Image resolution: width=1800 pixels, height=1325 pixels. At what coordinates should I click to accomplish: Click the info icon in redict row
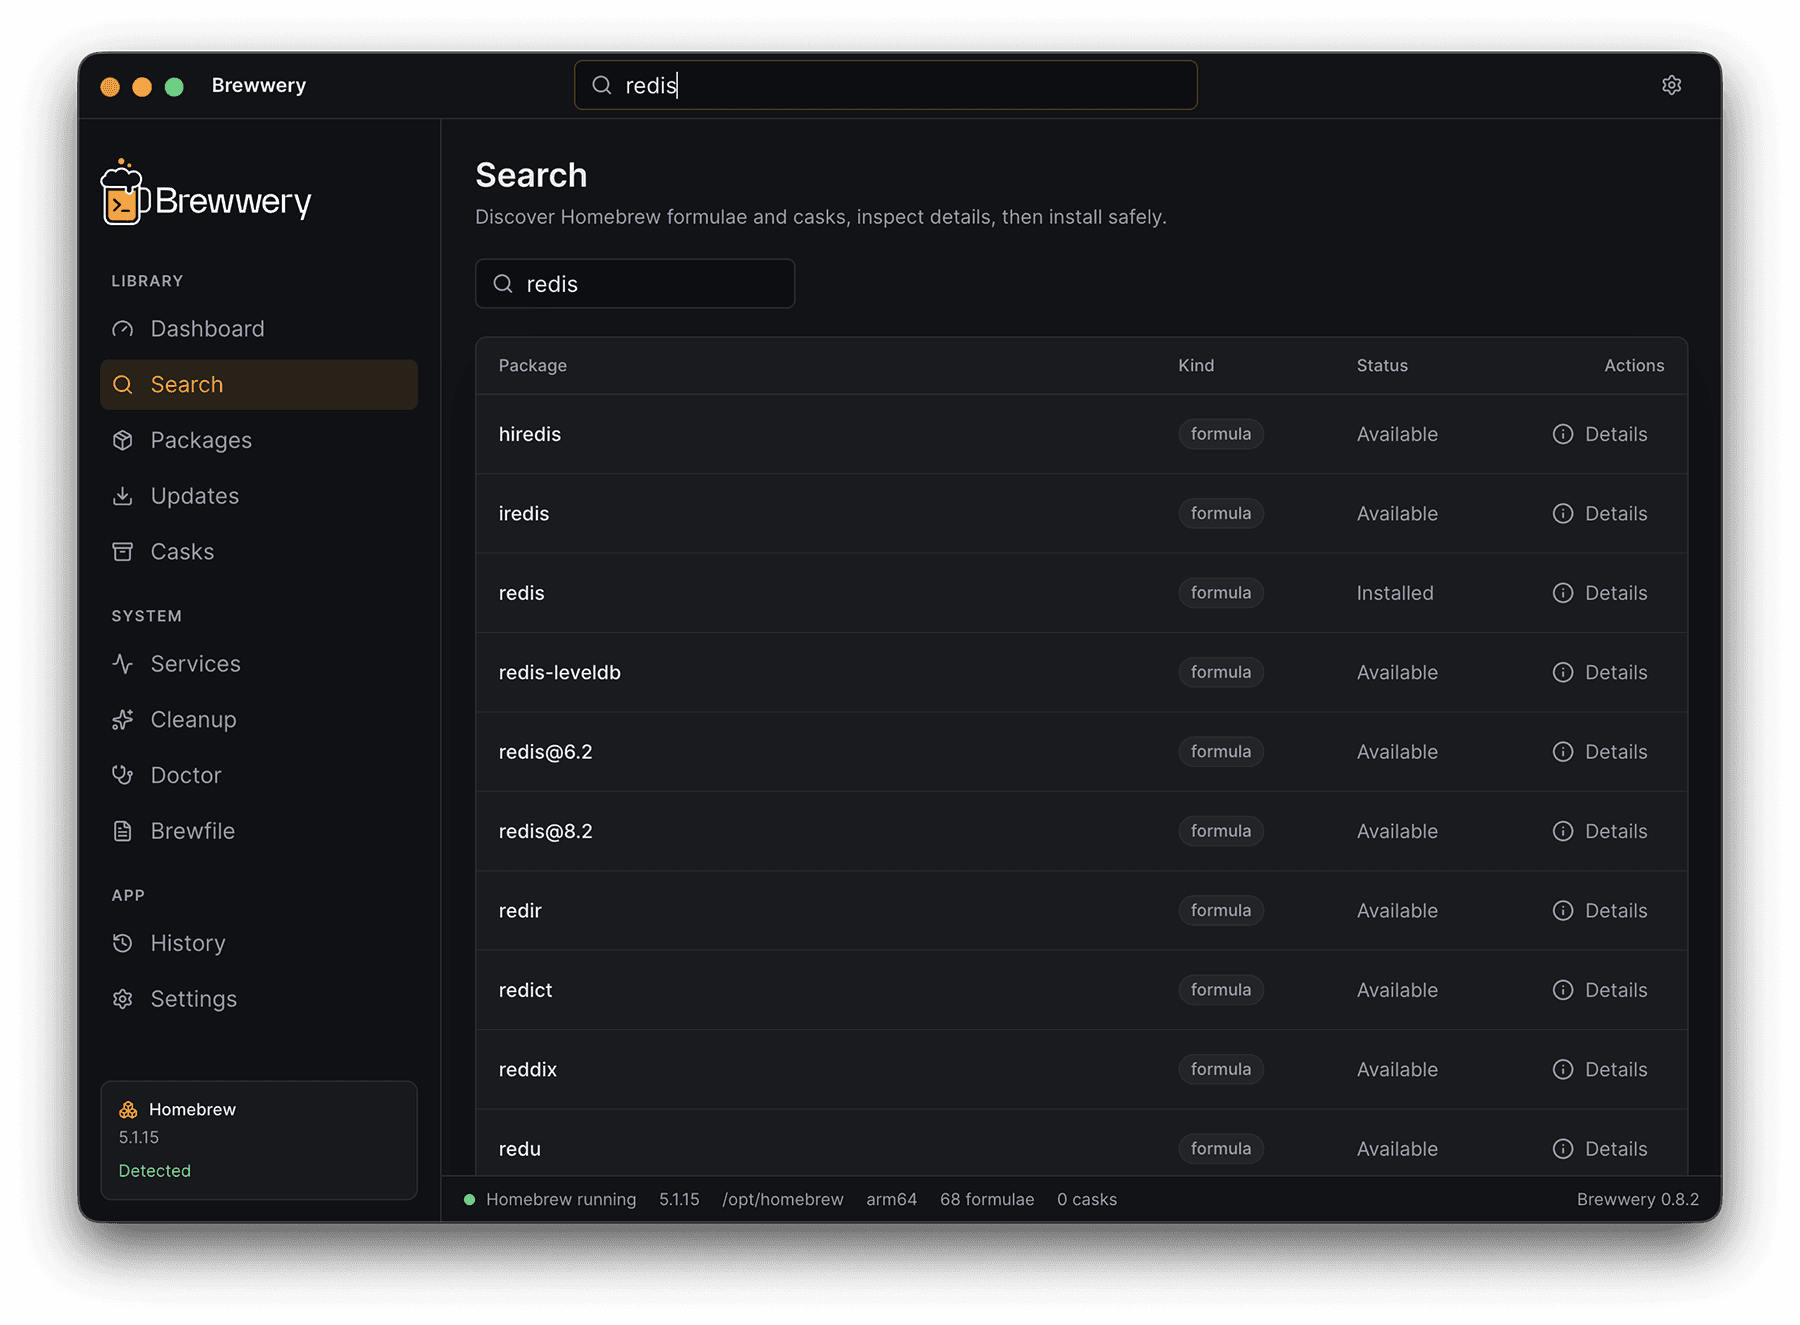(1563, 990)
